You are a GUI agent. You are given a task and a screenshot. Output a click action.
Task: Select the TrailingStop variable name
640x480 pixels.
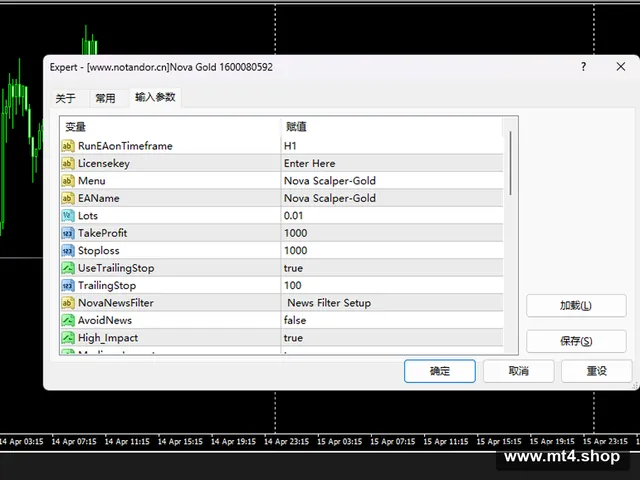(107, 286)
